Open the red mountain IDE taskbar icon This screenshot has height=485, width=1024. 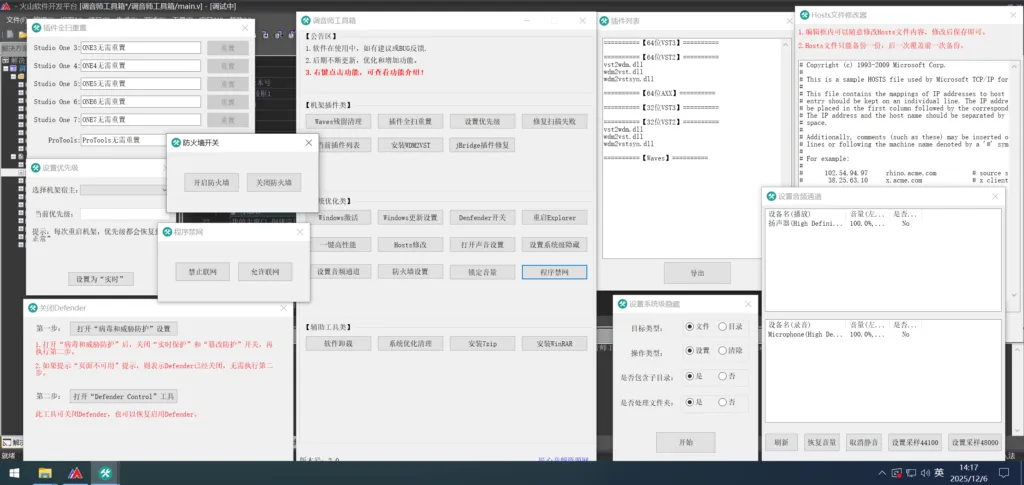tap(76, 473)
